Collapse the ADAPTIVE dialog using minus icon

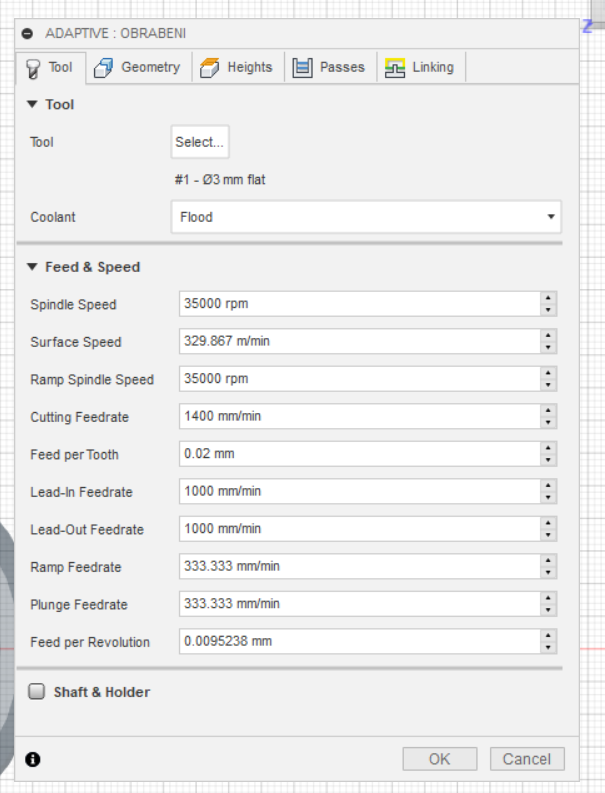click(27, 33)
